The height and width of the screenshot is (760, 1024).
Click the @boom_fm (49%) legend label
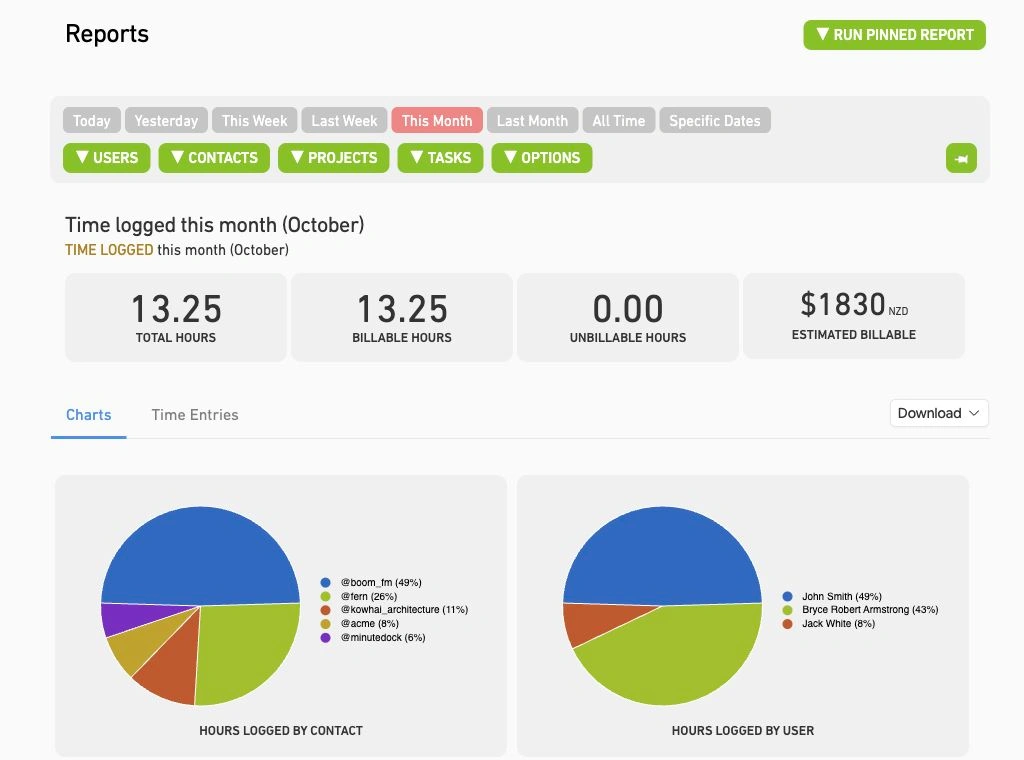pyautogui.click(x=381, y=582)
